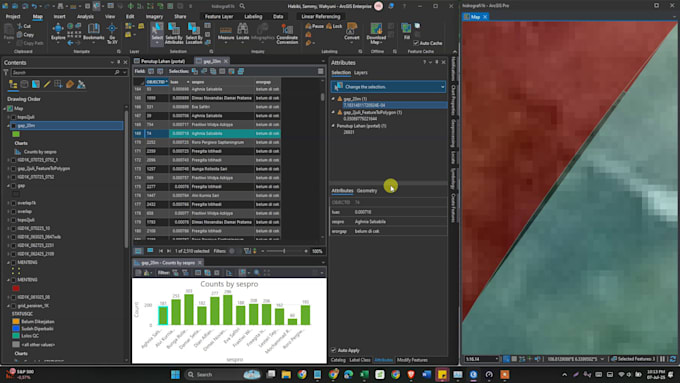Toggle visibility of gap_20m layer
Screen dimensions: 680x383
click(13, 125)
